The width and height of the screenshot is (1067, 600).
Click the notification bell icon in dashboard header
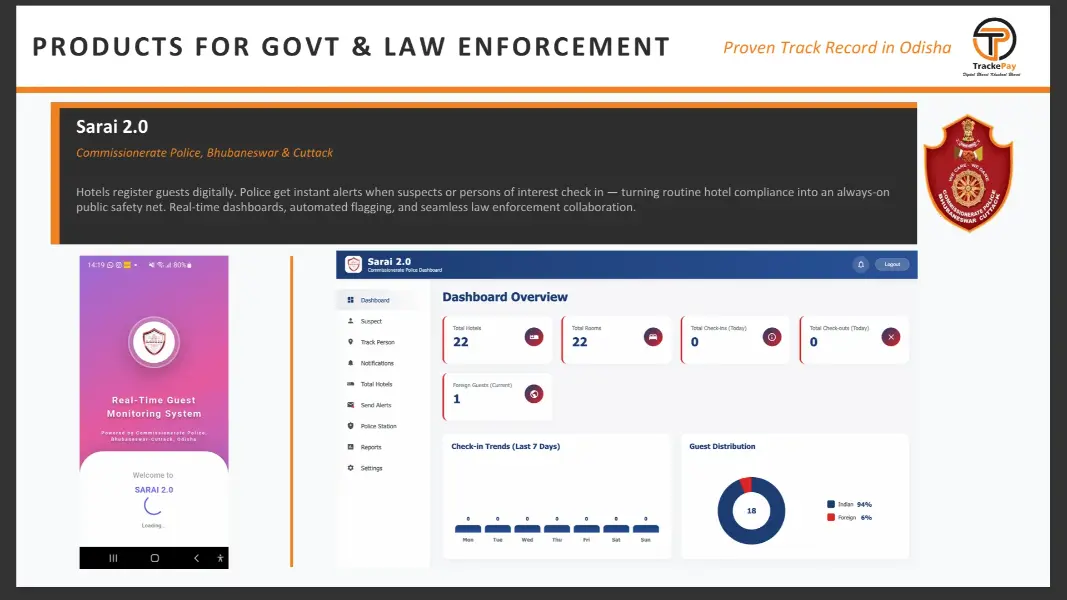(x=860, y=264)
